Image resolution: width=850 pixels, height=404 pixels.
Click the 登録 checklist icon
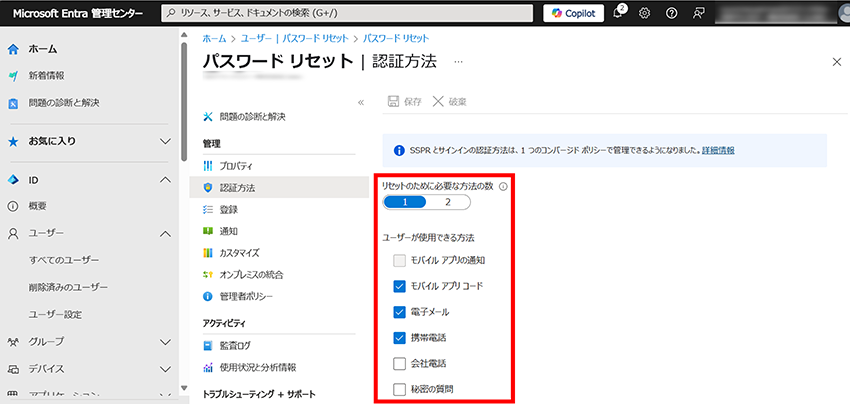[x=208, y=209]
